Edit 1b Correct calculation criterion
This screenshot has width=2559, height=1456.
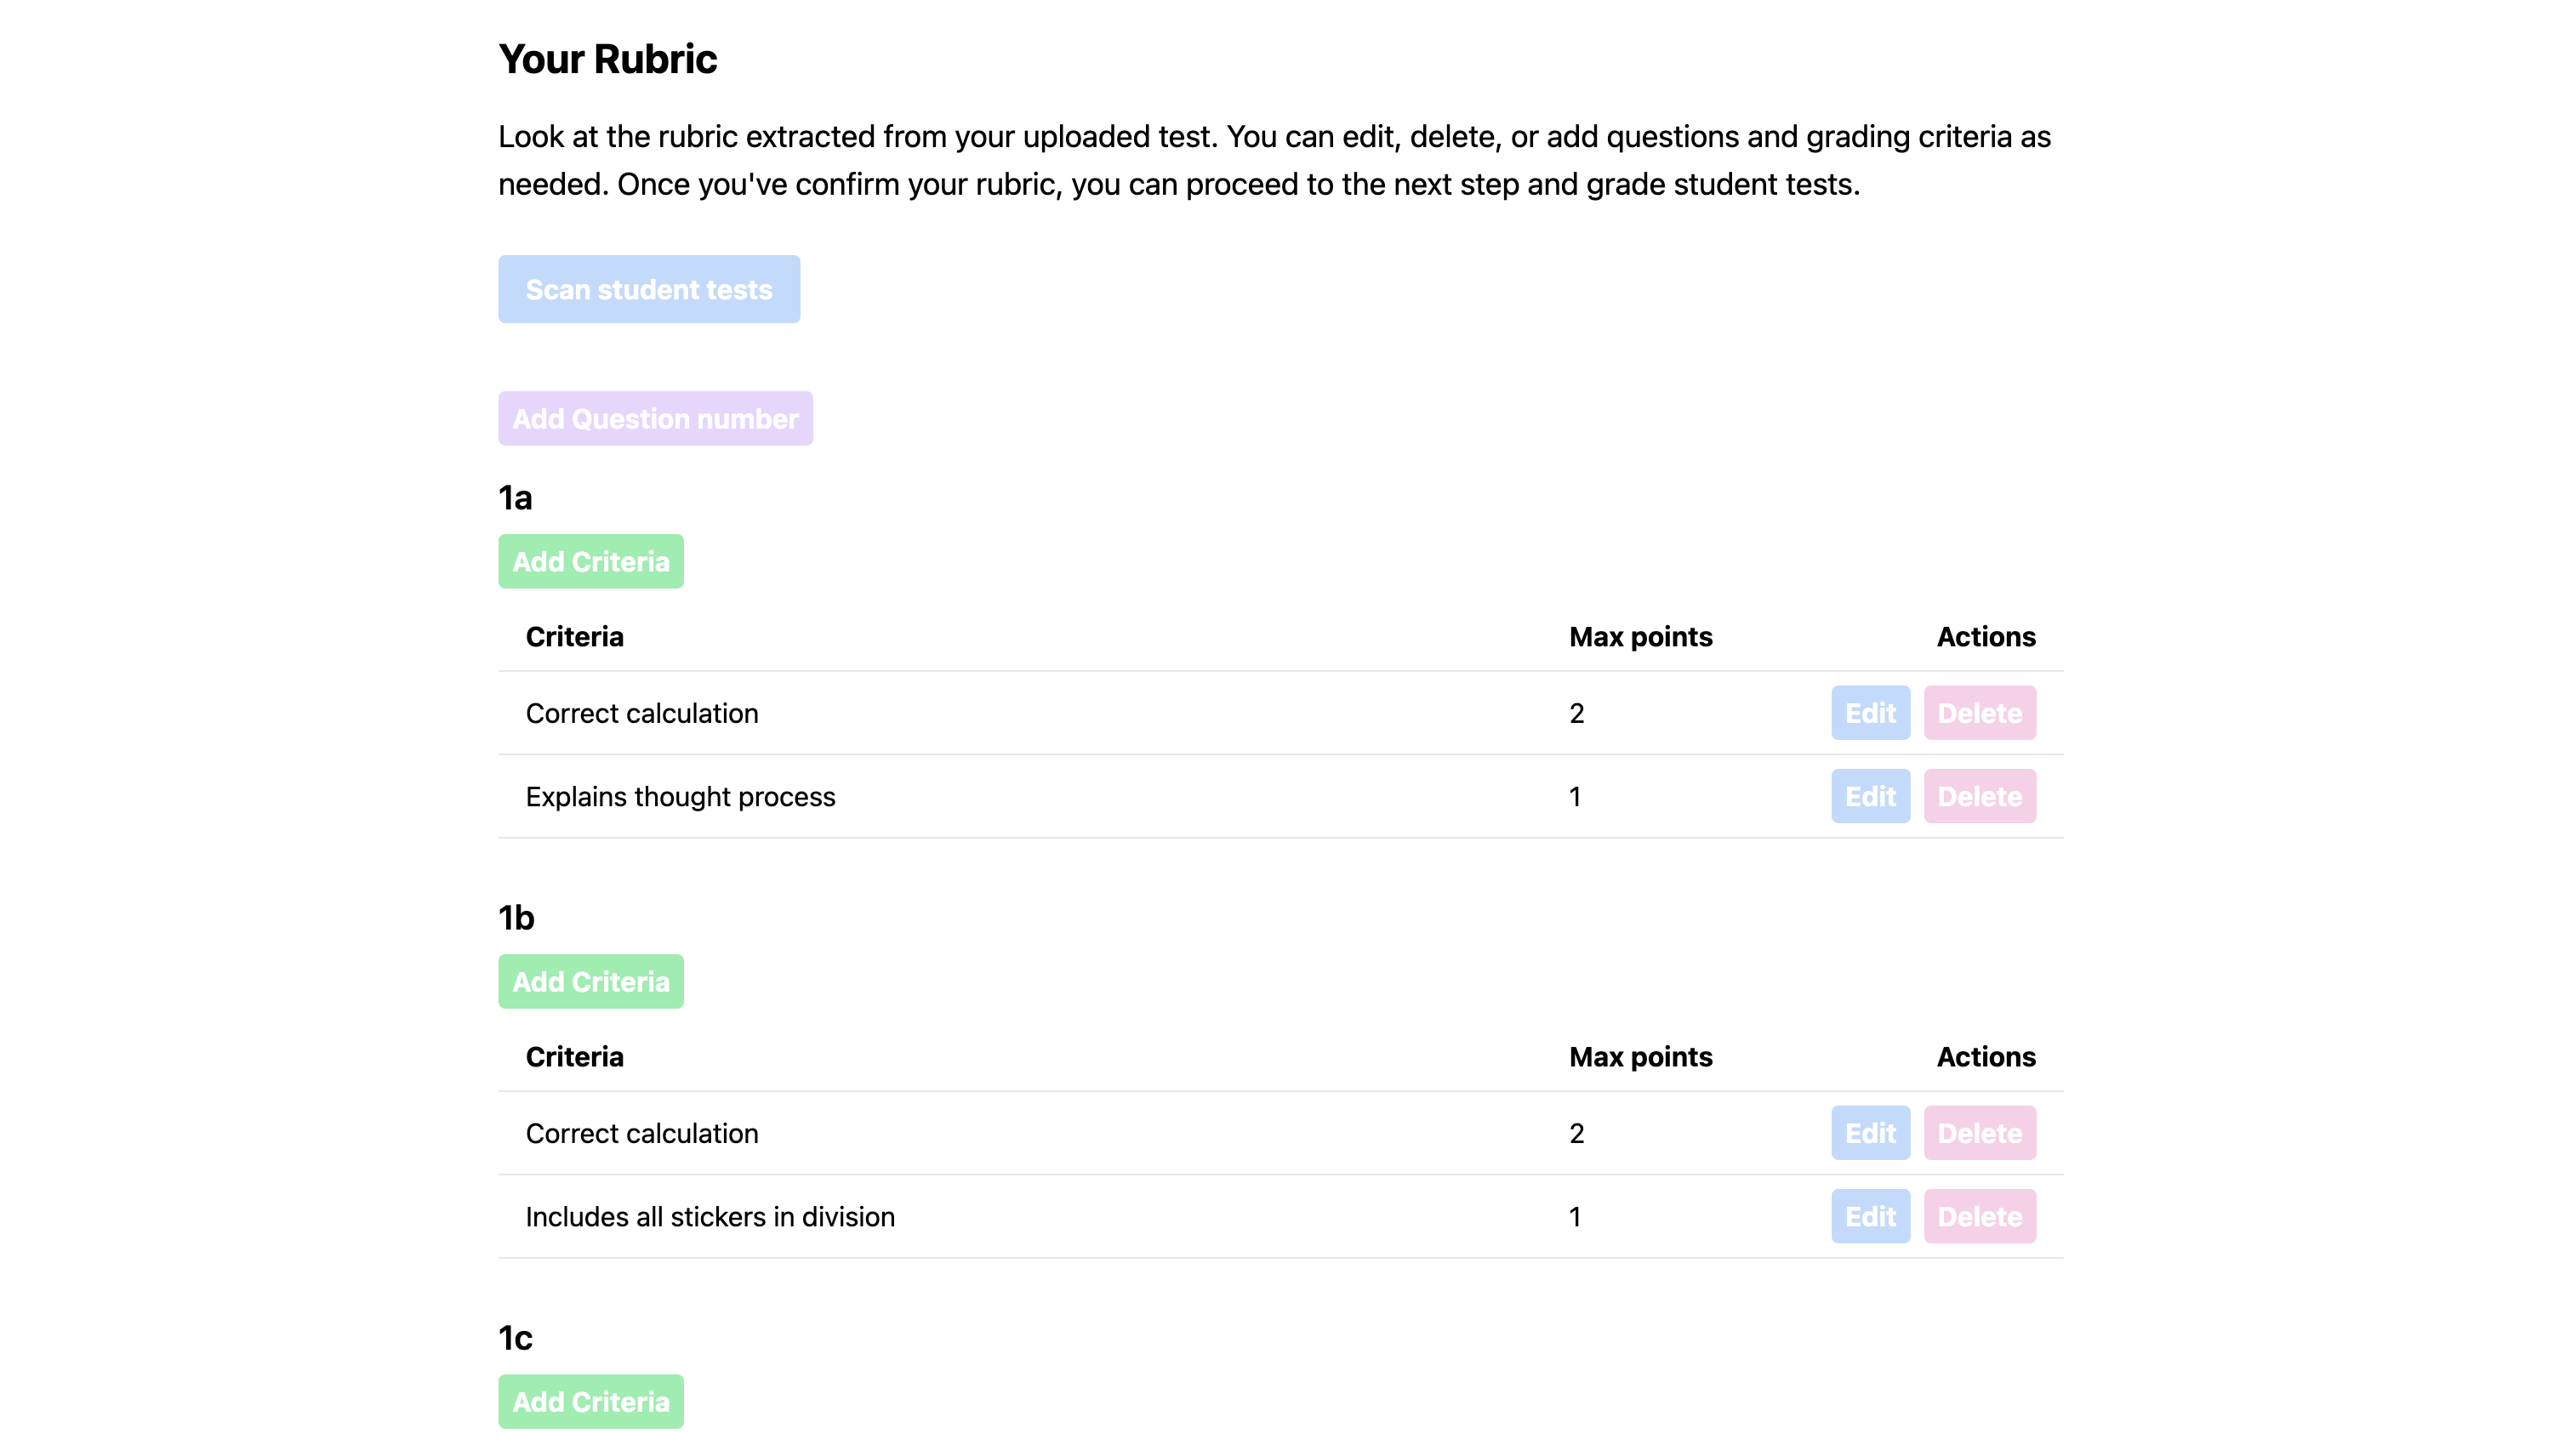pyautogui.click(x=1870, y=1133)
